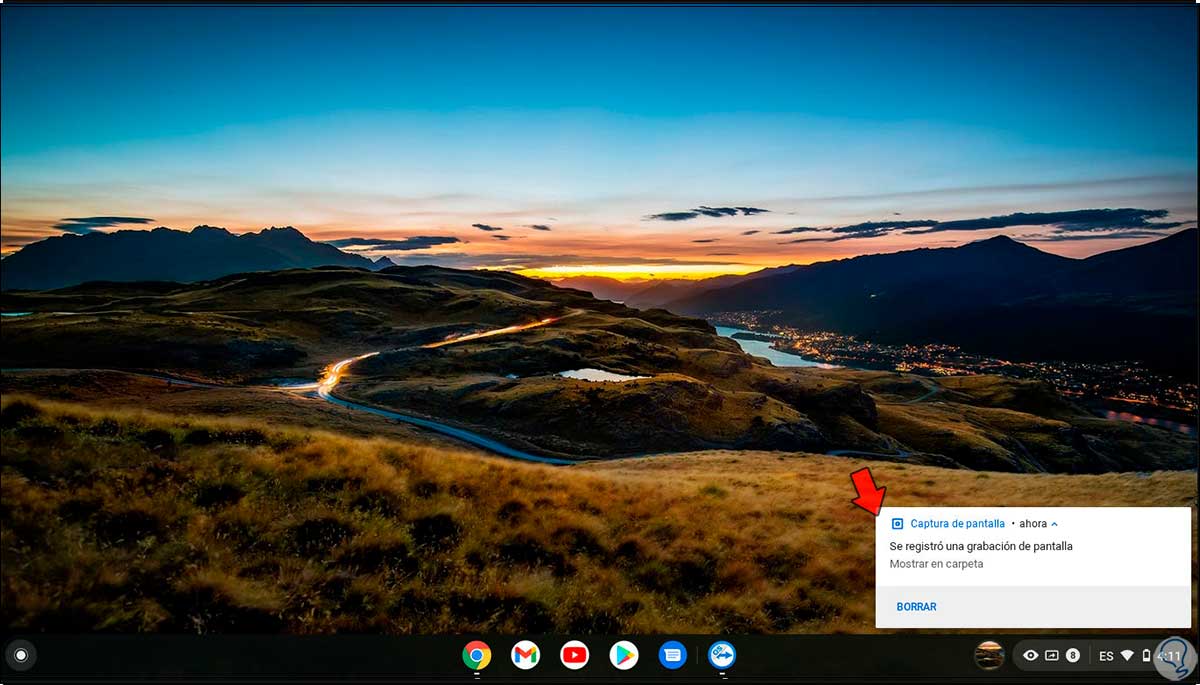The width and height of the screenshot is (1200, 685).
Task: Open the notification counter badge showing 8
Action: coord(1073,656)
